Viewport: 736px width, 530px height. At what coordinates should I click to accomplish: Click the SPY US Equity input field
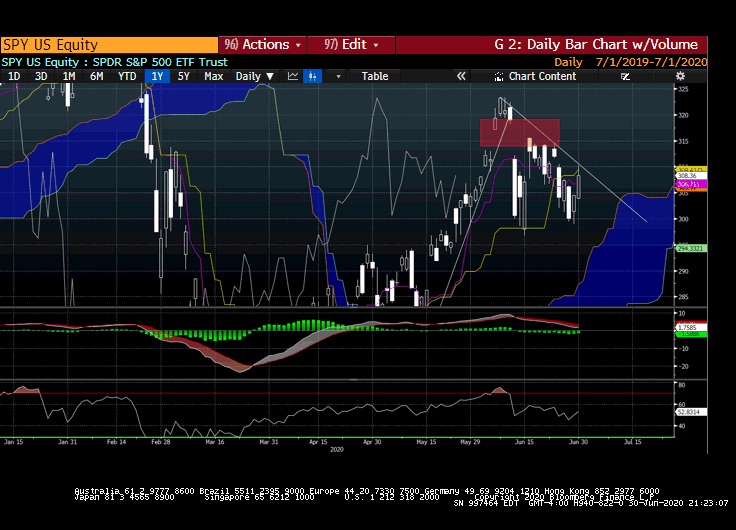[109, 45]
